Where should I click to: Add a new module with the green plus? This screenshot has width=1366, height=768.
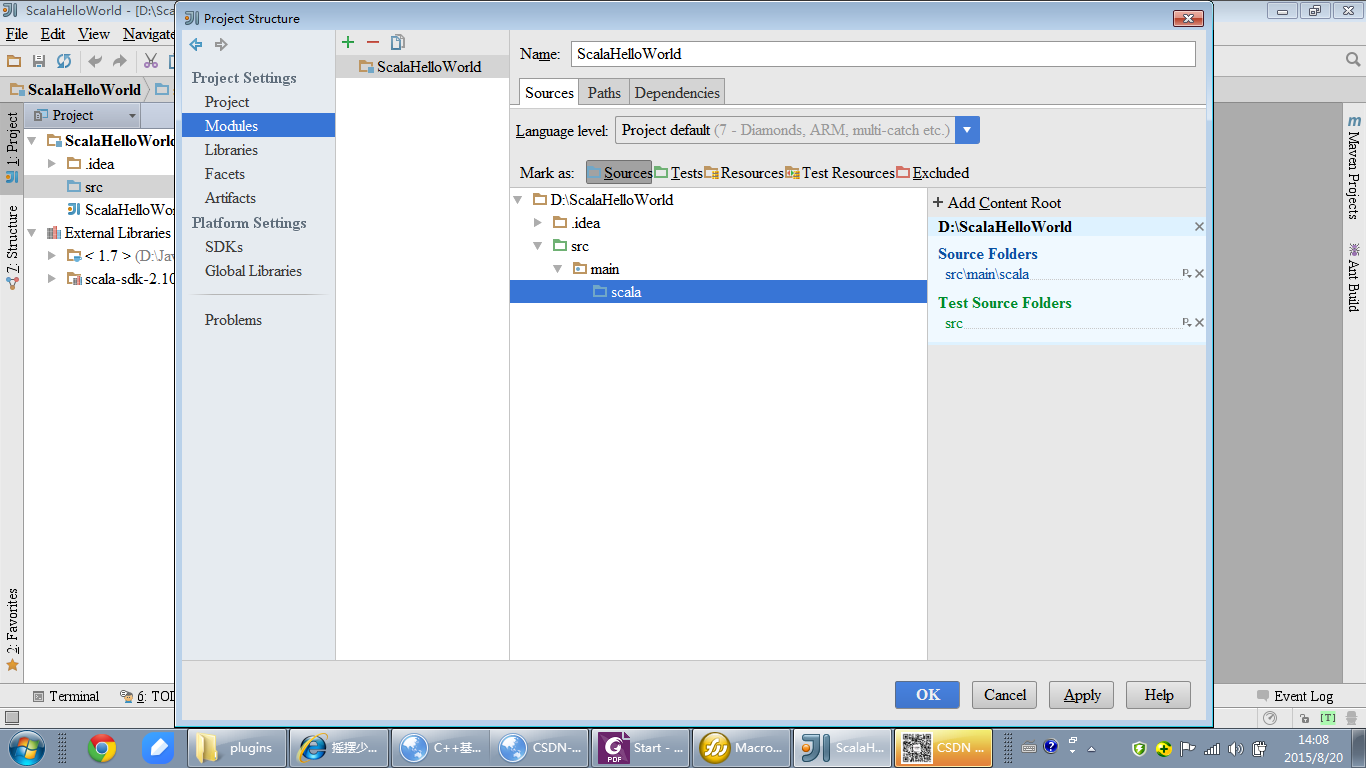point(348,42)
